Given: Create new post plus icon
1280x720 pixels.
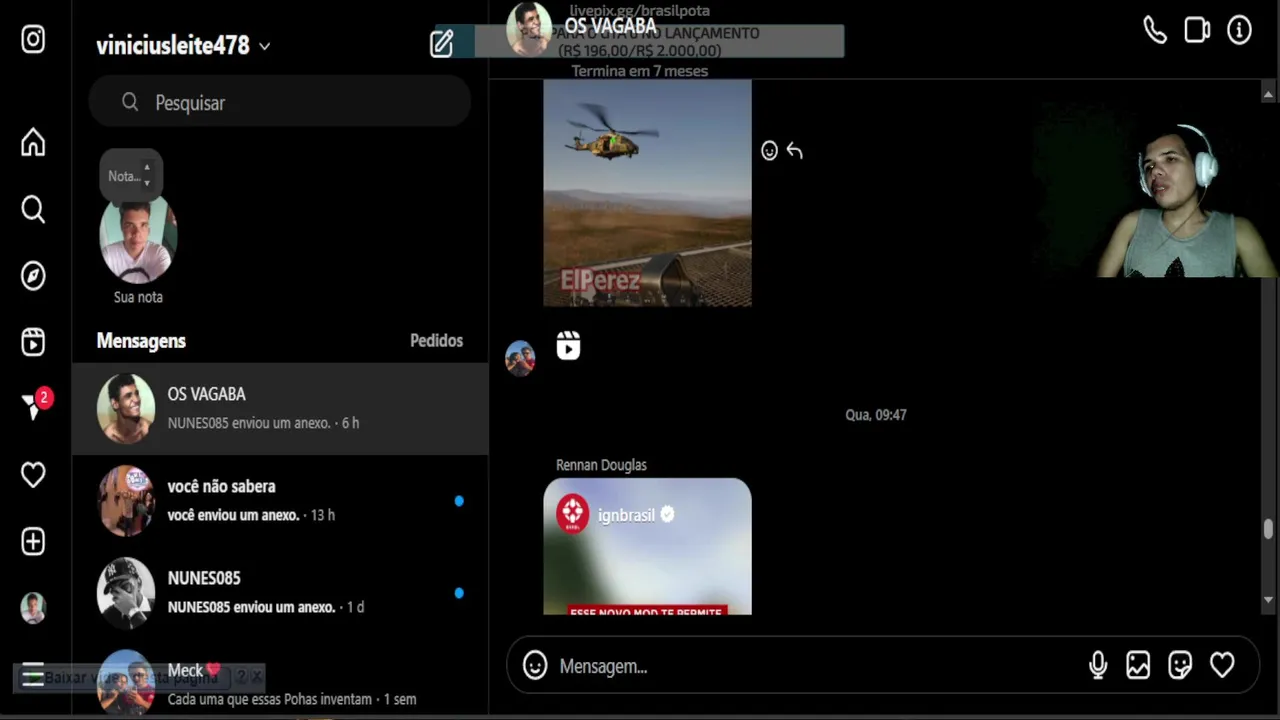Looking at the screenshot, I should coord(33,541).
